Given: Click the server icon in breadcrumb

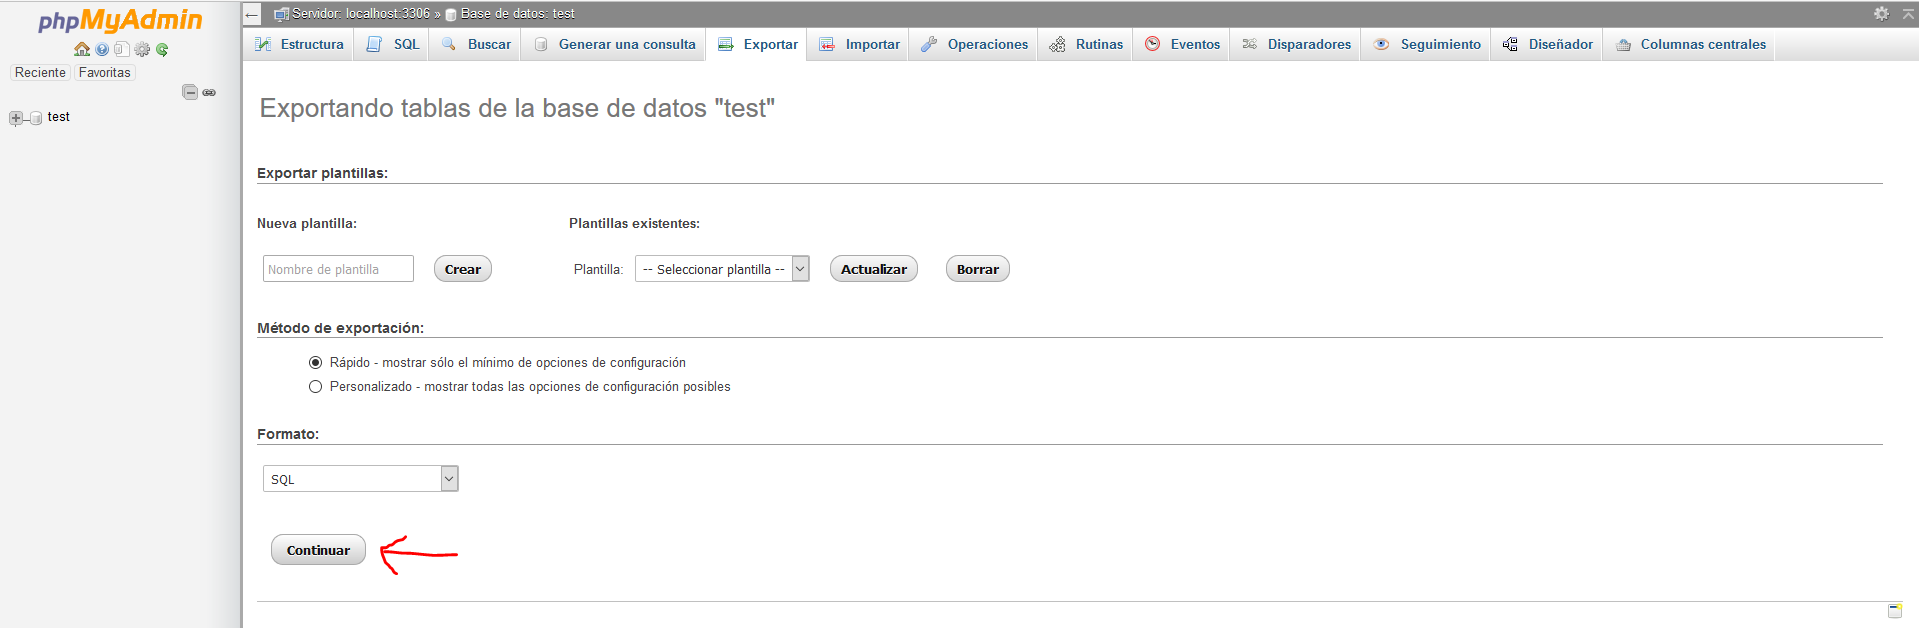Looking at the screenshot, I should coord(281,14).
